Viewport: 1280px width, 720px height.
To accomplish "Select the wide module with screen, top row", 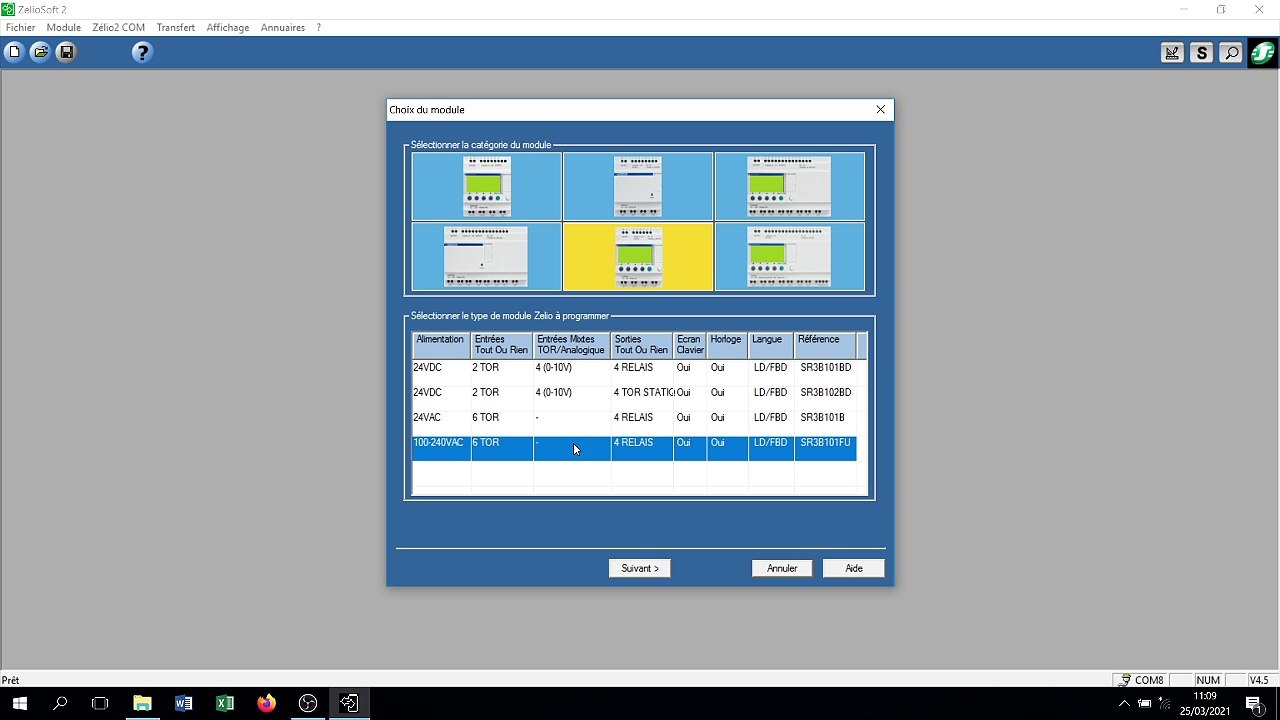I will (790, 186).
